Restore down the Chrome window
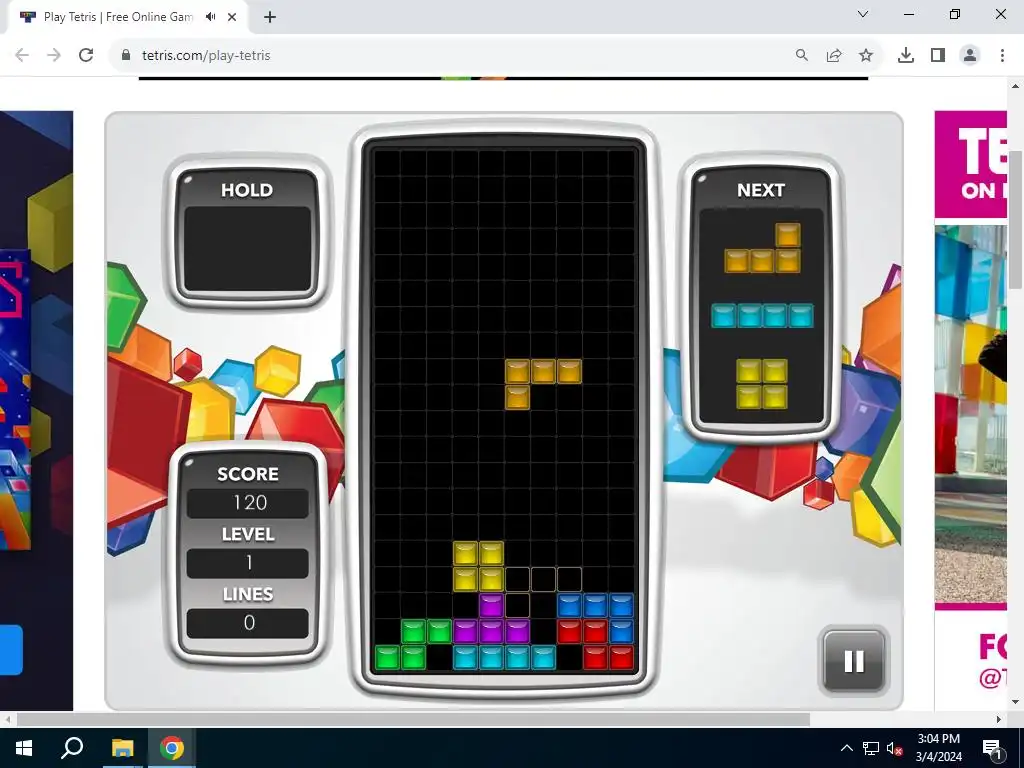This screenshot has width=1024, height=768. click(x=955, y=14)
